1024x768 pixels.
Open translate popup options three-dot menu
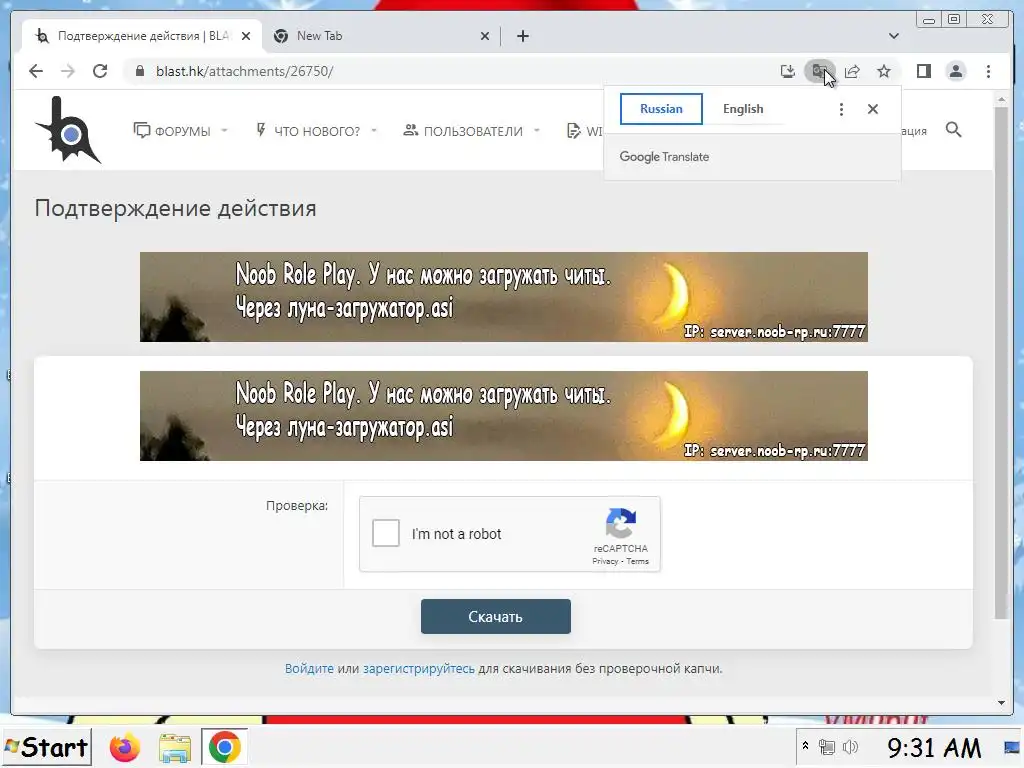pos(841,109)
